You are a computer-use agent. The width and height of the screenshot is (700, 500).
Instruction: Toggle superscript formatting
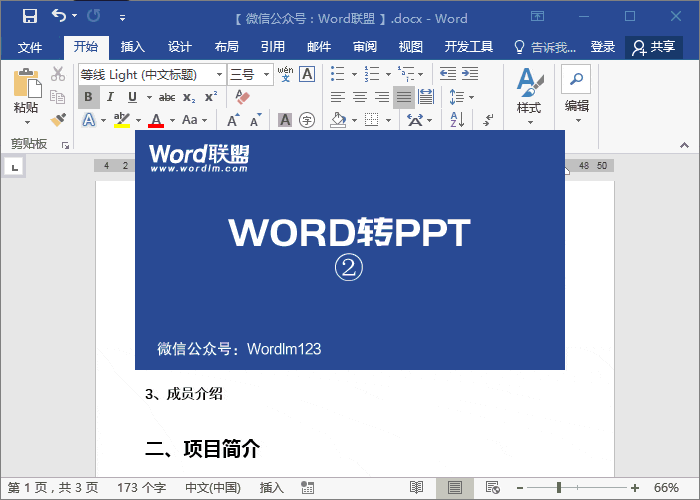[x=211, y=97]
